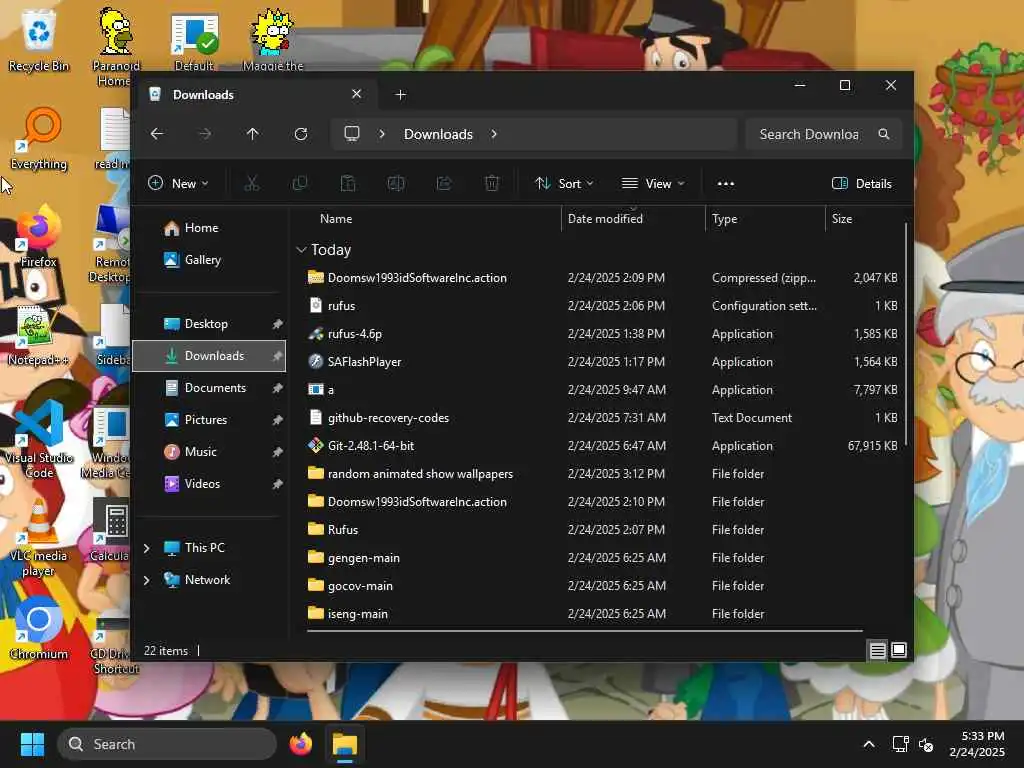Image resolution: width=1024 pixels, height=768 pixels.
Task: Unpin Music from Quick access
Action: (278, 452)
